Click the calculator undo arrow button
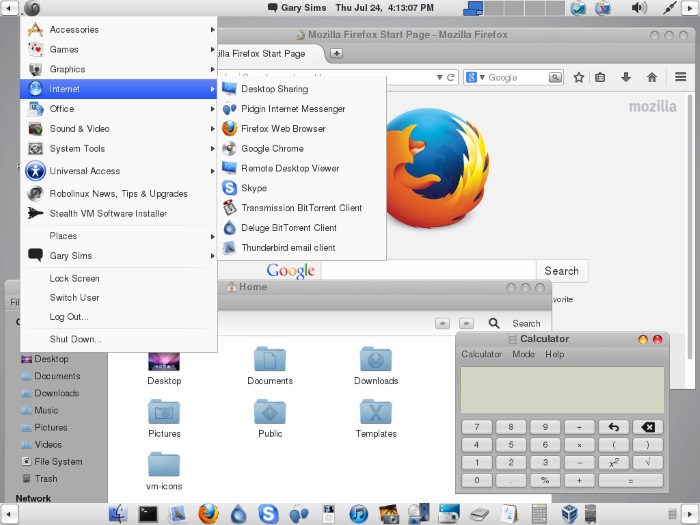 point(614,427)
